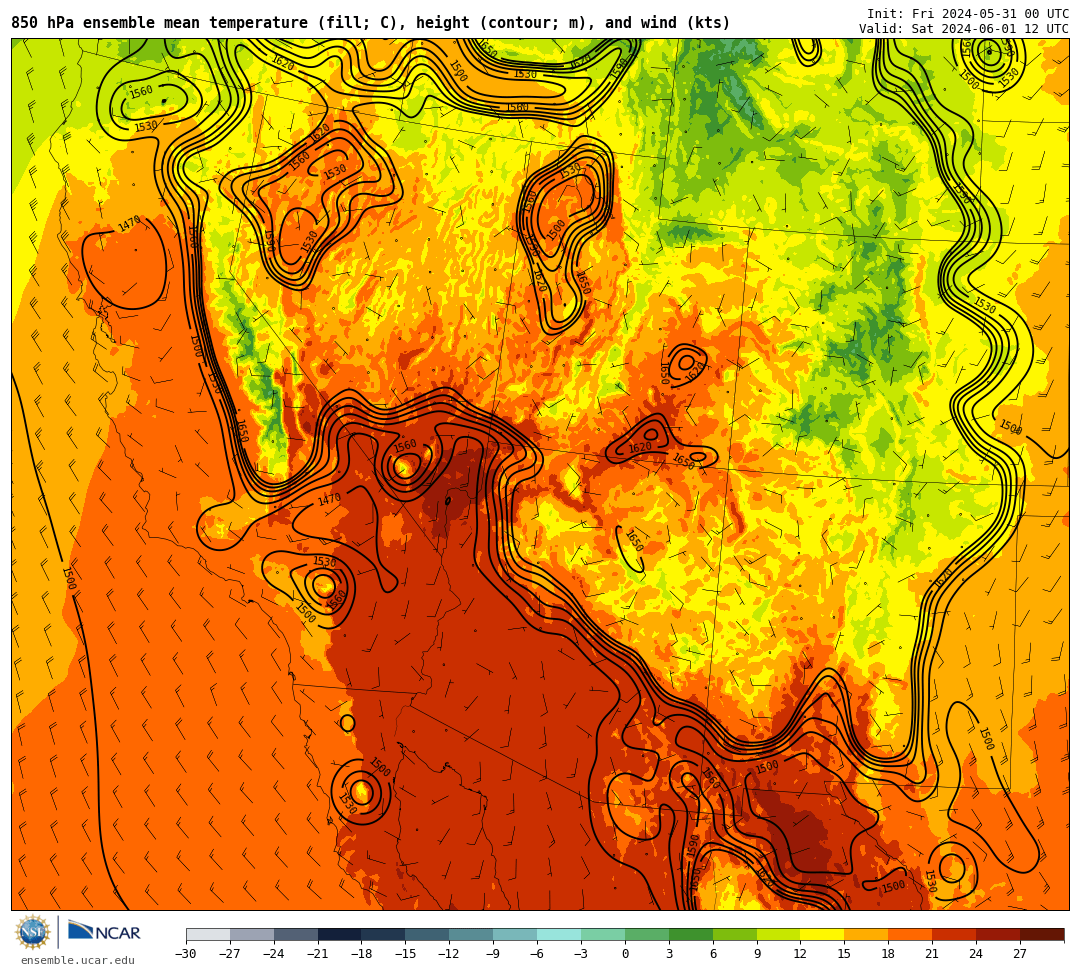The image size is (1080, 973).
Task: Click the colorbar label −30
Action: tap(186, 954)
